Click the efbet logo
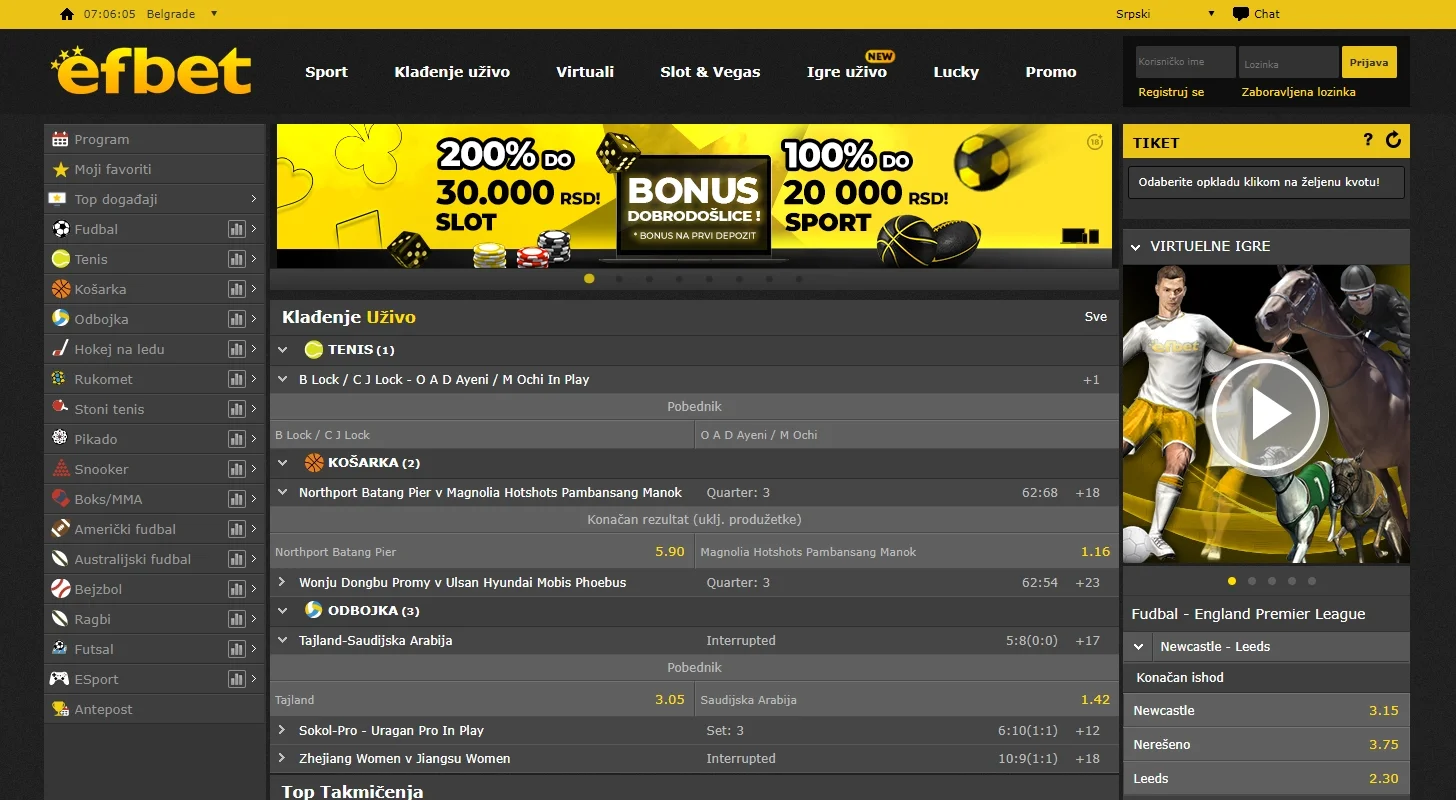1456x800 pixels. coord(151,70)
